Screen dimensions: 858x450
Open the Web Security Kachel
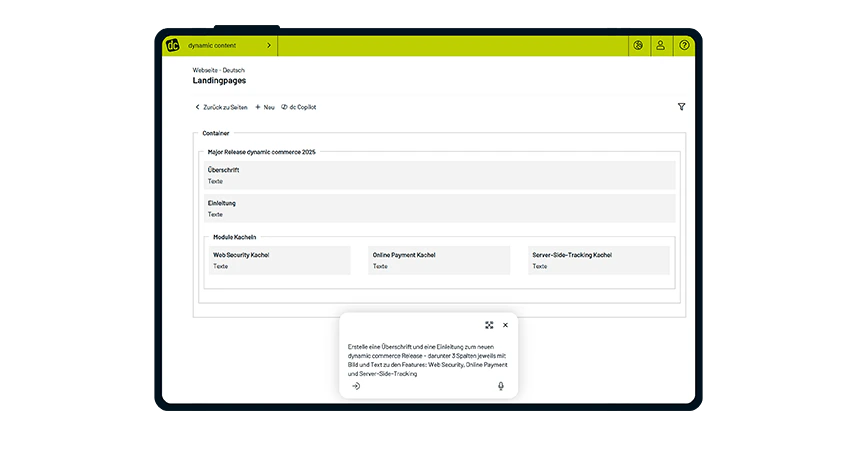[x=280, y=260]
